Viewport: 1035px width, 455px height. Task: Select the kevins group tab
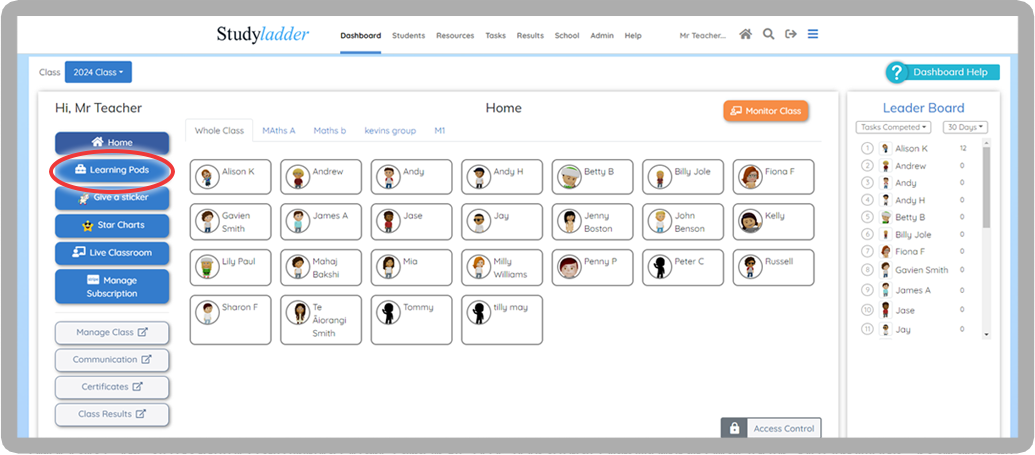390,131
